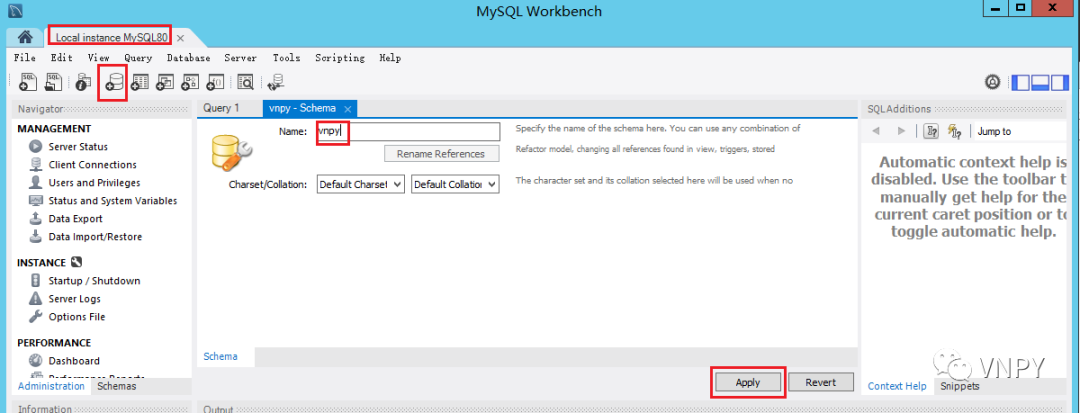Switch to Context Help tab
Screen dimensions: 1080x413
click(x=897, y=386)
